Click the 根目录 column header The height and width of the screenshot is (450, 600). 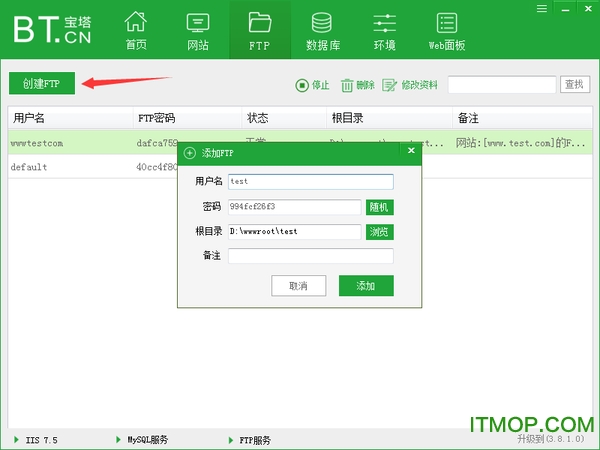coord(389,118)
